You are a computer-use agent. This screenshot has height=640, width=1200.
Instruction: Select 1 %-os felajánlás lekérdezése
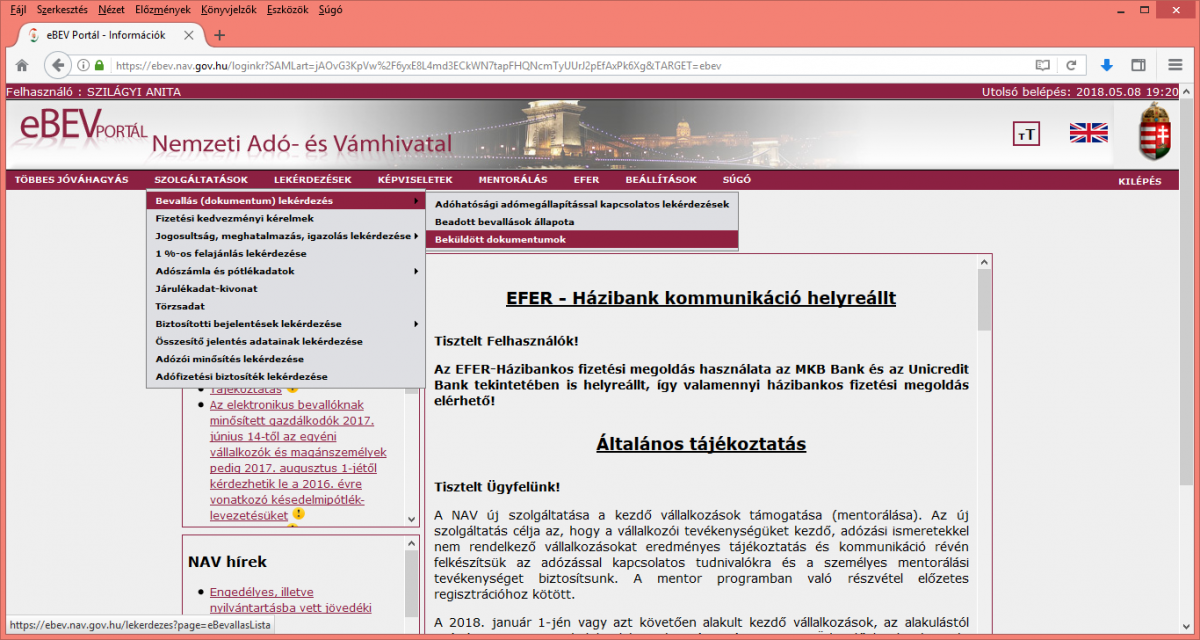coord(286,253)
